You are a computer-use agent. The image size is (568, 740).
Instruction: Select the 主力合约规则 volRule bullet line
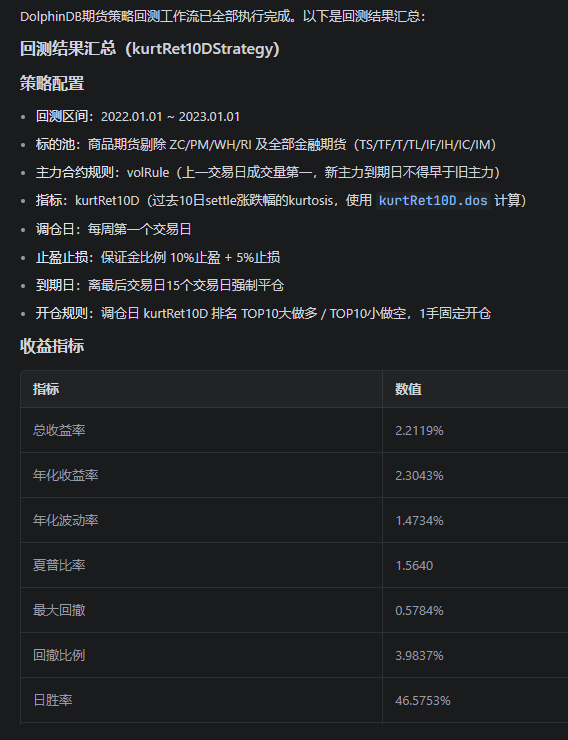click(268, 172)
